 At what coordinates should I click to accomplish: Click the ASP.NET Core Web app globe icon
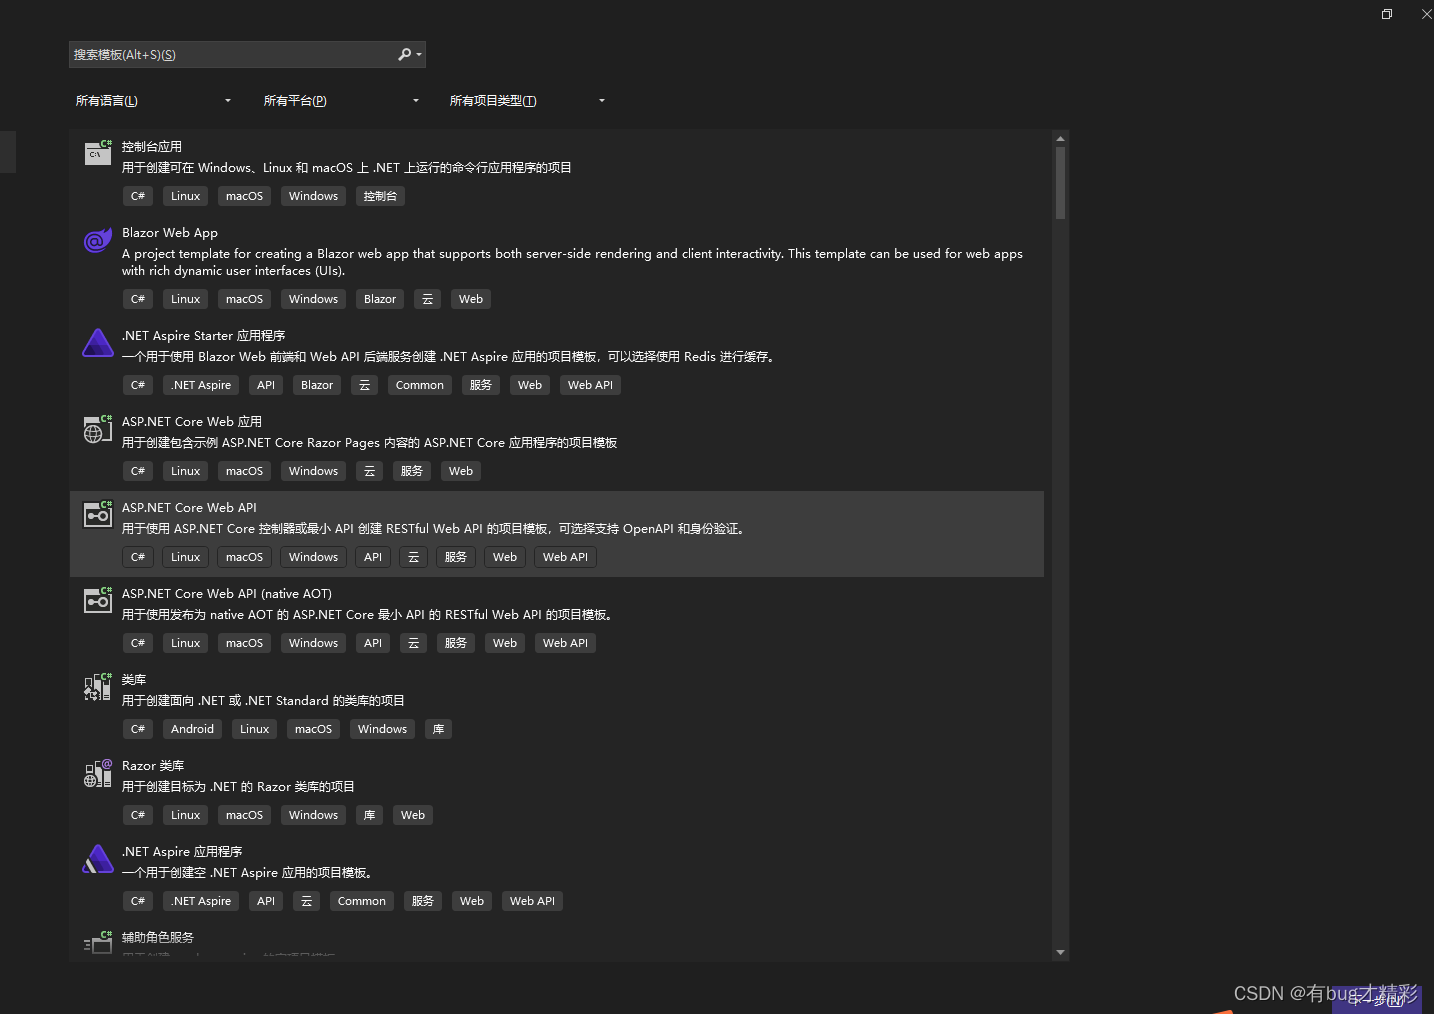(x=97, y=429)
